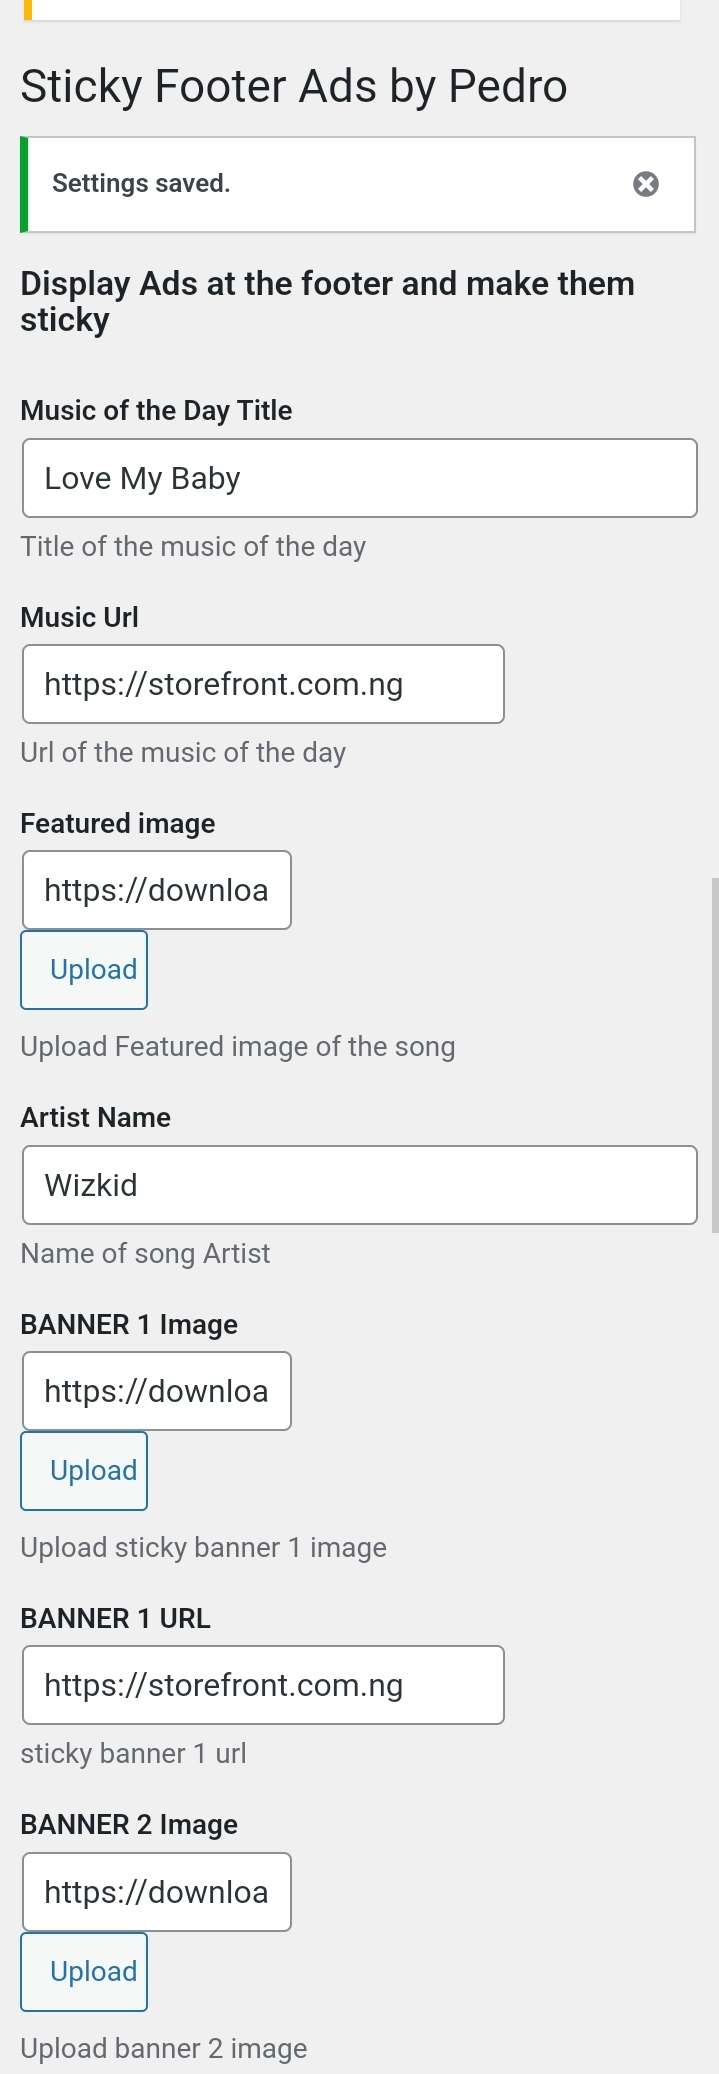Edit the Artist Name field containing Wizkid

click(x=359, y=1185)
